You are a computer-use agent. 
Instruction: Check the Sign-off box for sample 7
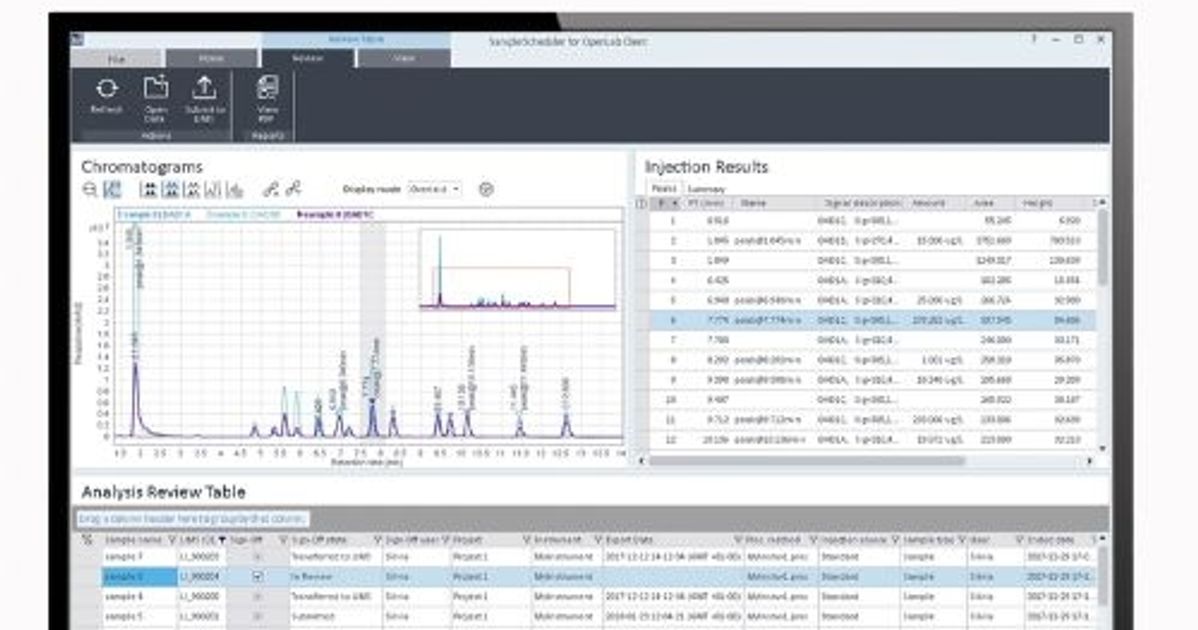pyautogui.click(x=256, y=555)
